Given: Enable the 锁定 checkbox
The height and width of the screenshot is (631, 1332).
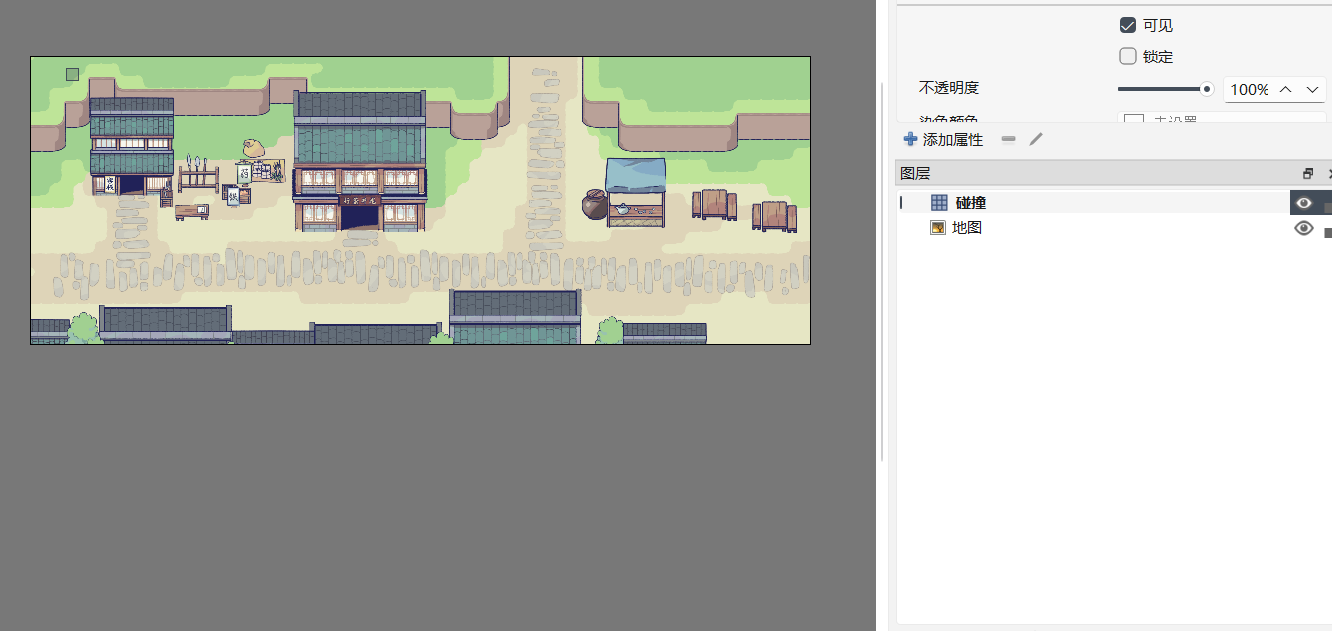Looking at the screenshot, I should pyautogui.click(x=1128, y=56).
